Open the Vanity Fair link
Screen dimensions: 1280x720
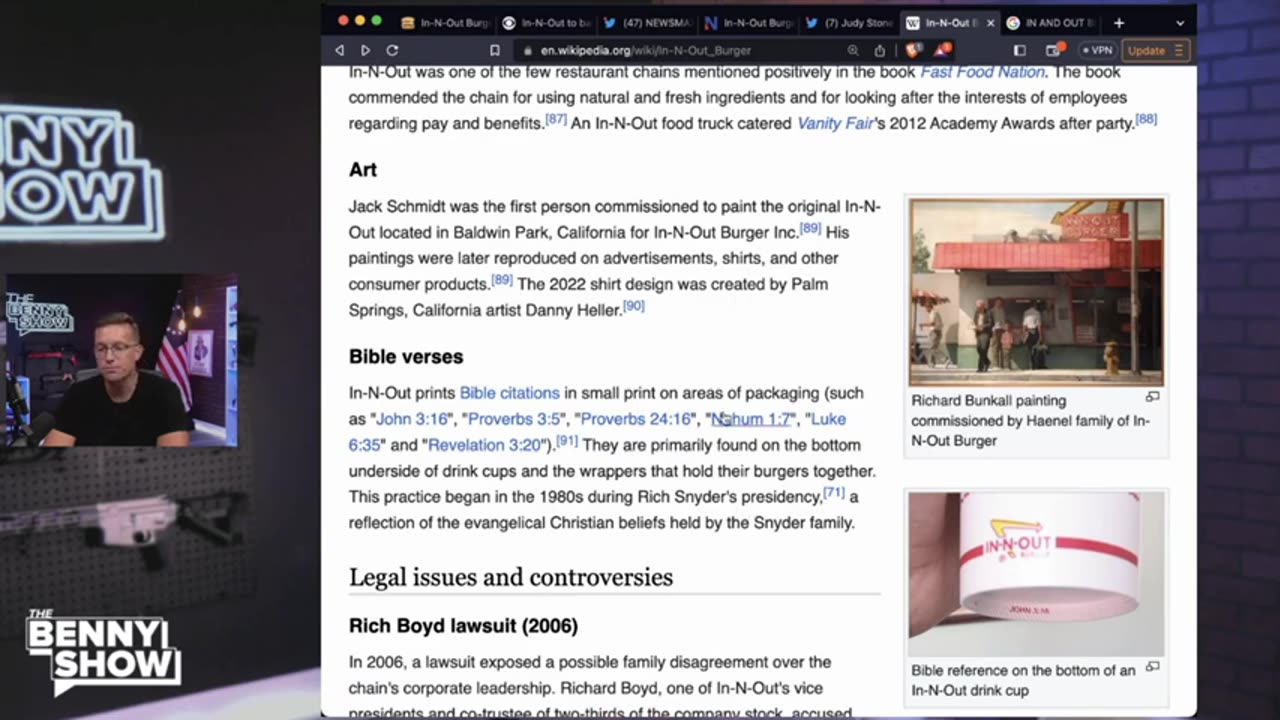(x=835, y=123)
